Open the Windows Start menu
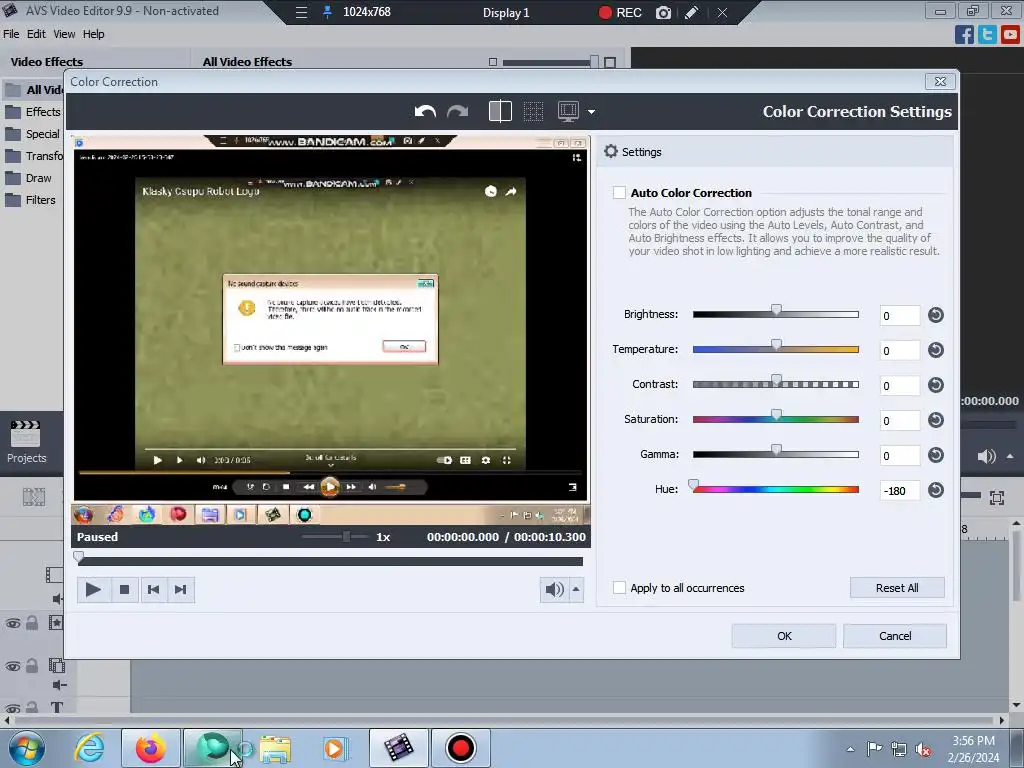Screen dimensions: 1024x768 coord(27,748)
